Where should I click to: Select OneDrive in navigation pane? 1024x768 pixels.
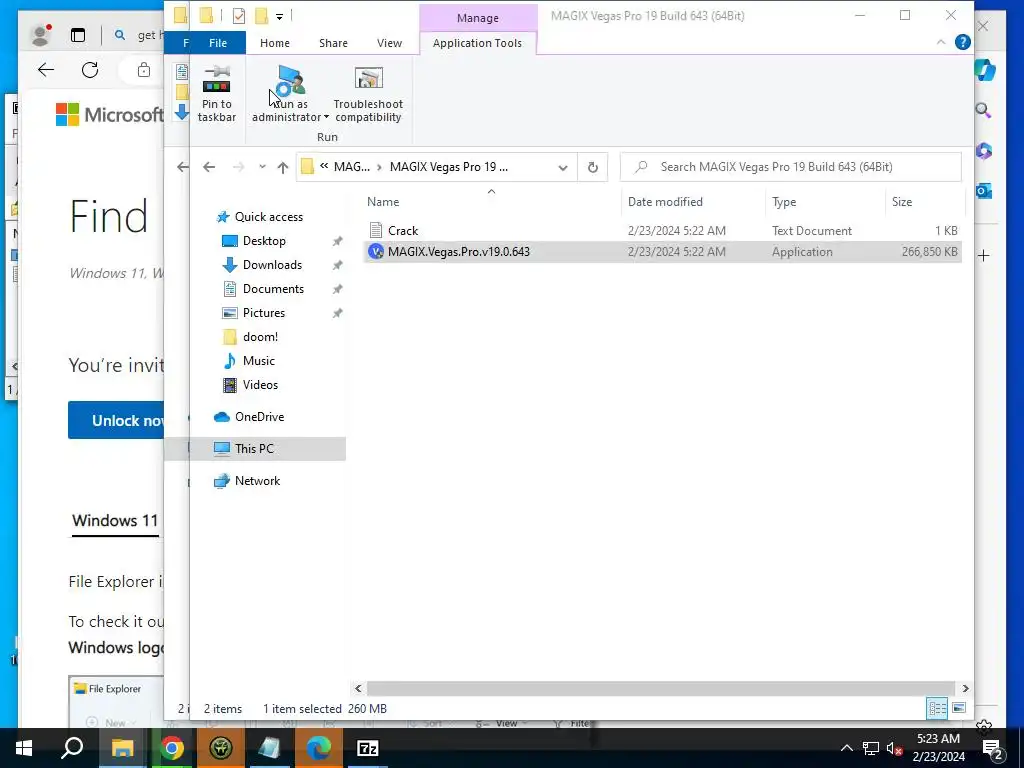pos(259,417)
